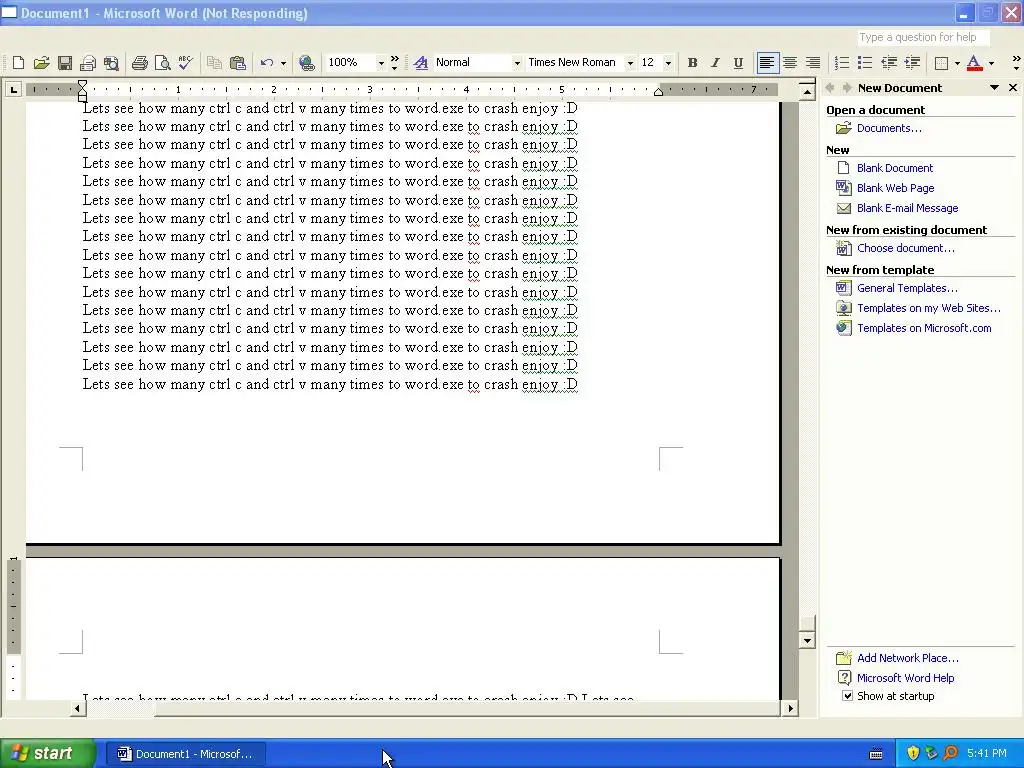1024x768 pixels.
Task: Open Templates on Microsoft.com link
Action: click(x=924, y=328)
